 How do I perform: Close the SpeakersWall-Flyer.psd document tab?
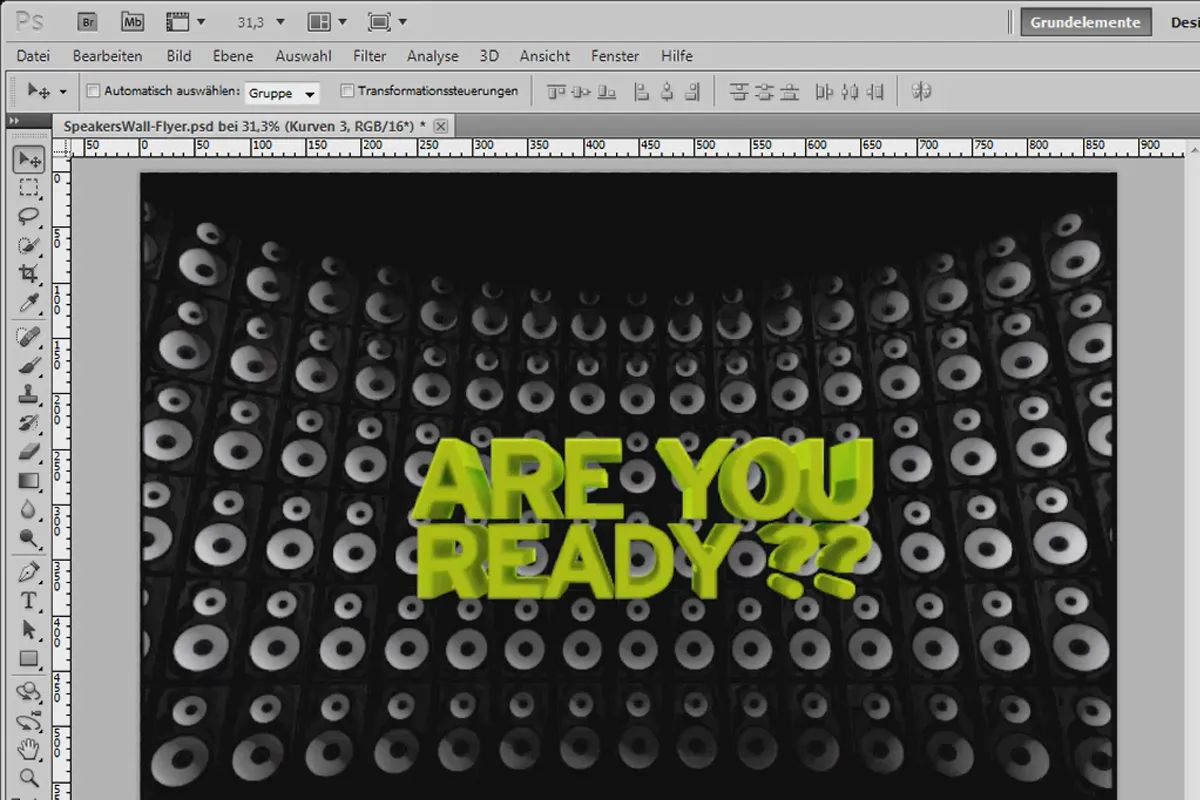click(441, 125)
